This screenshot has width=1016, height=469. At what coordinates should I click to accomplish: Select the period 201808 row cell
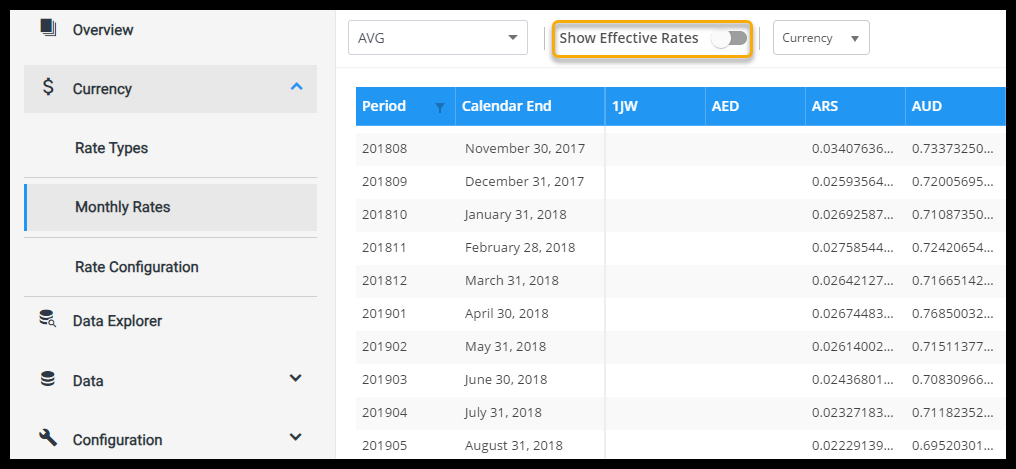pos(385,149)
